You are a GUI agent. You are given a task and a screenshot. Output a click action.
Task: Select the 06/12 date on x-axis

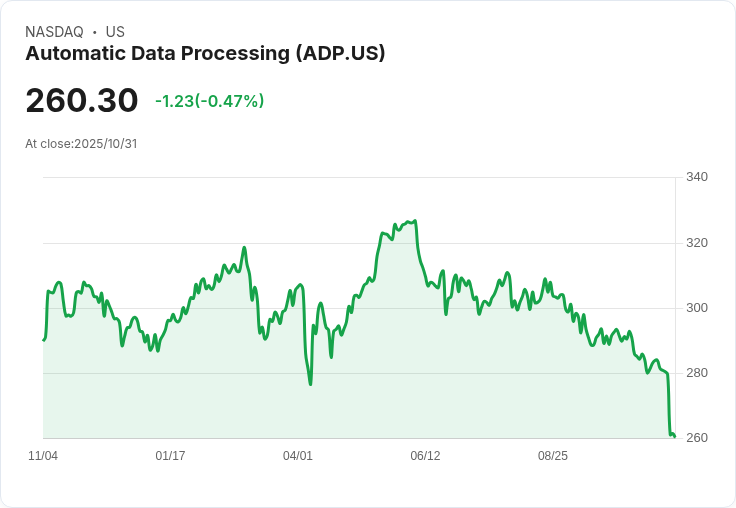[x=425, y=456]
